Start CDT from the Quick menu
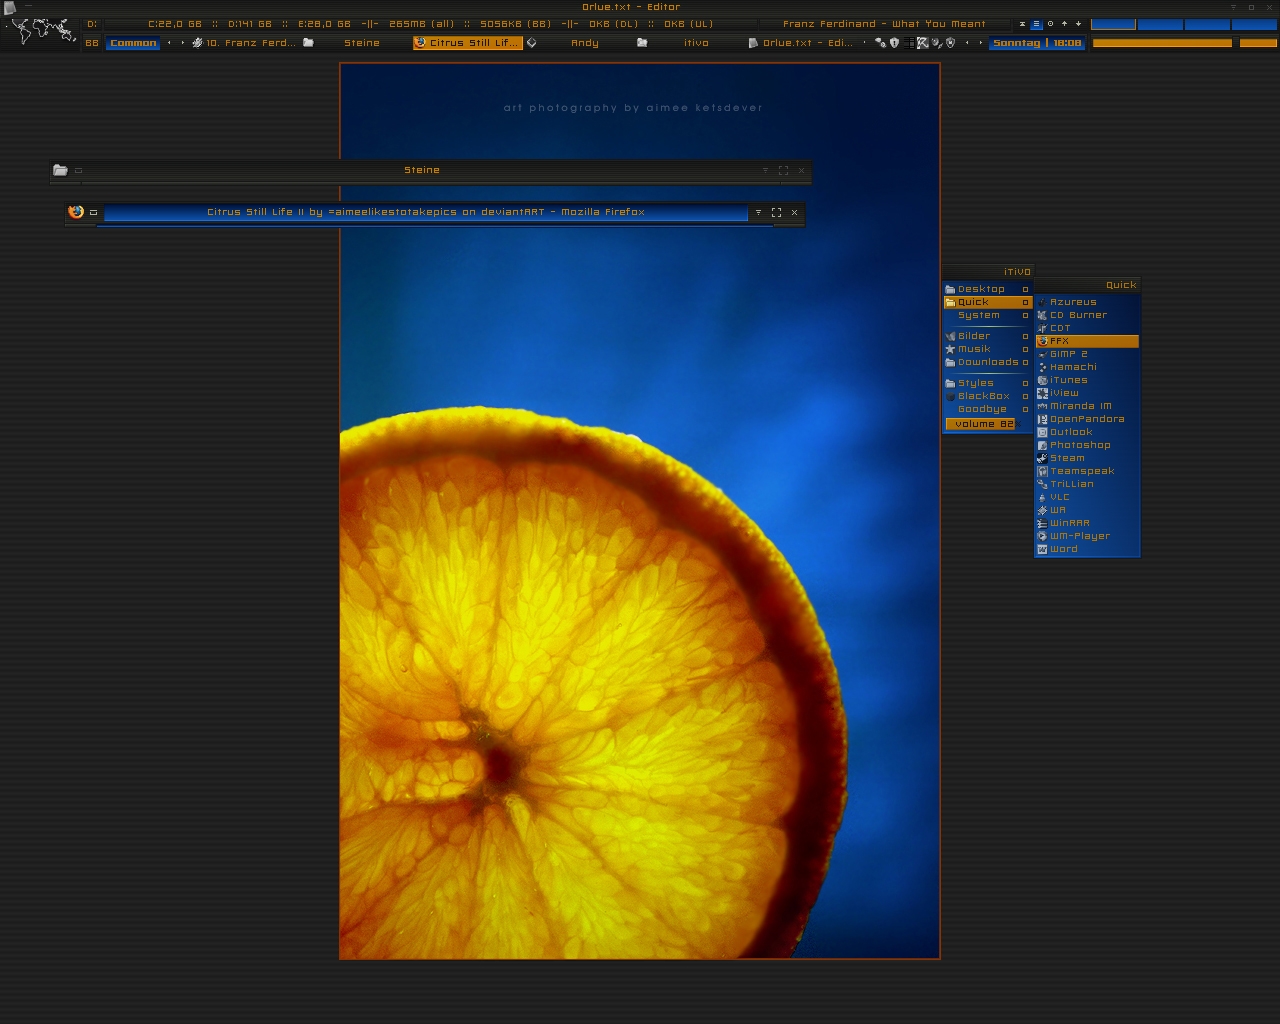Viewport: 1280px width, 1024px height. coord(1087,328)
